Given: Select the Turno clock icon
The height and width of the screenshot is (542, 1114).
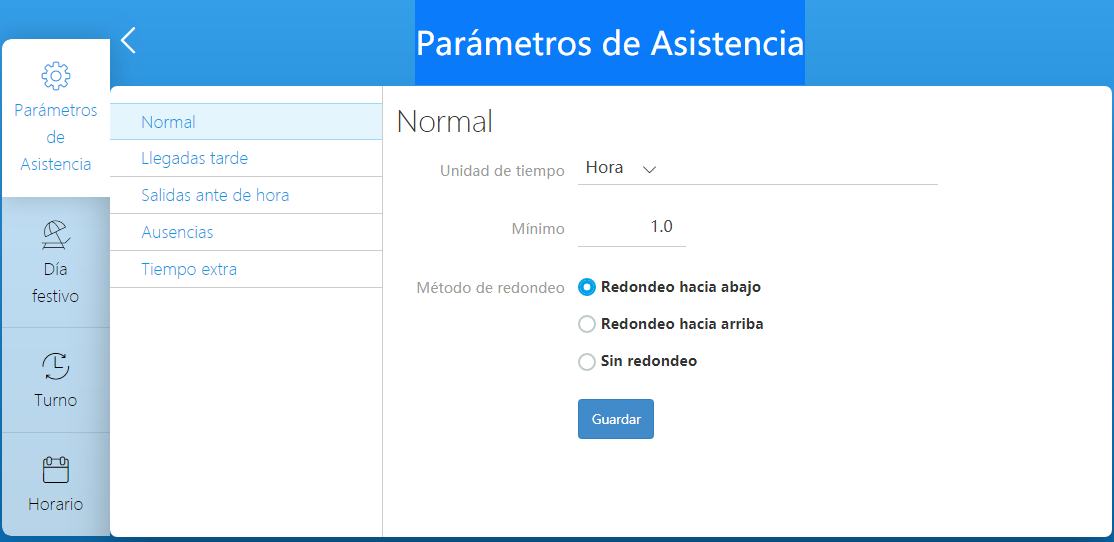Looking at the screenshot, I should (55, 366).
